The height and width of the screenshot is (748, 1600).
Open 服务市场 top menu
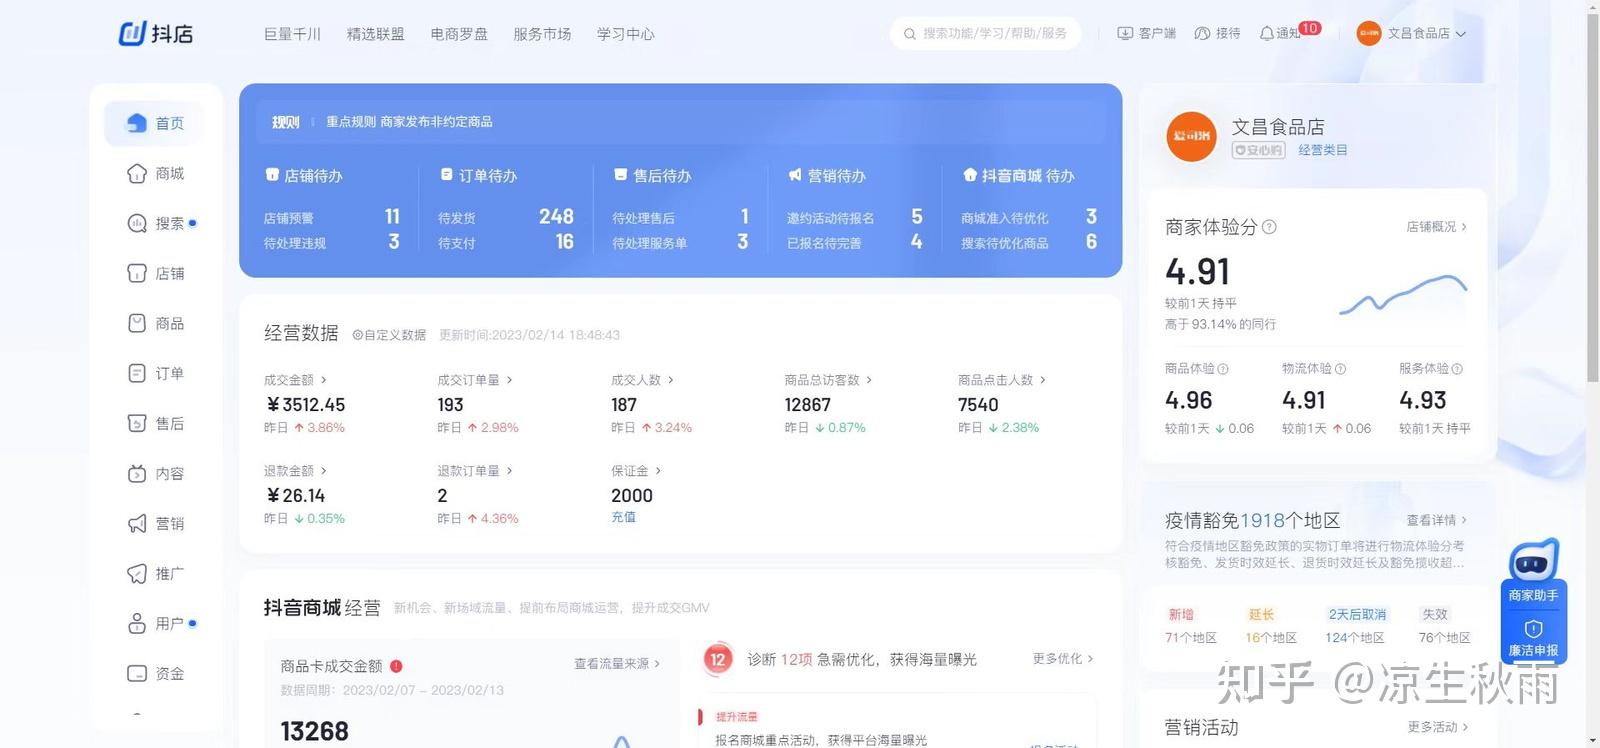tap(542, 34)
